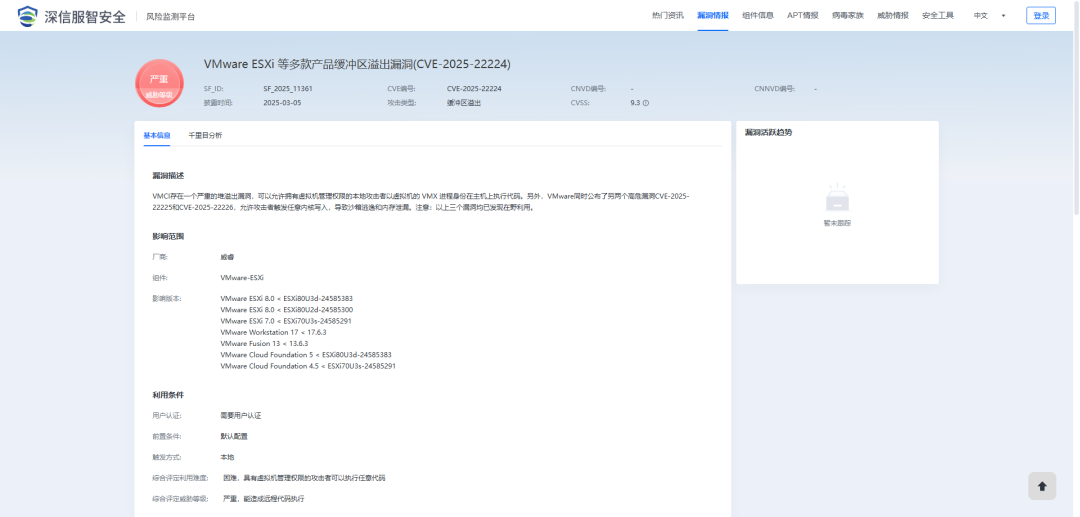The image size is (1080, 517).
Task: Click the 漏洞活跃趋势 panel heading
Action: point(768,132)
